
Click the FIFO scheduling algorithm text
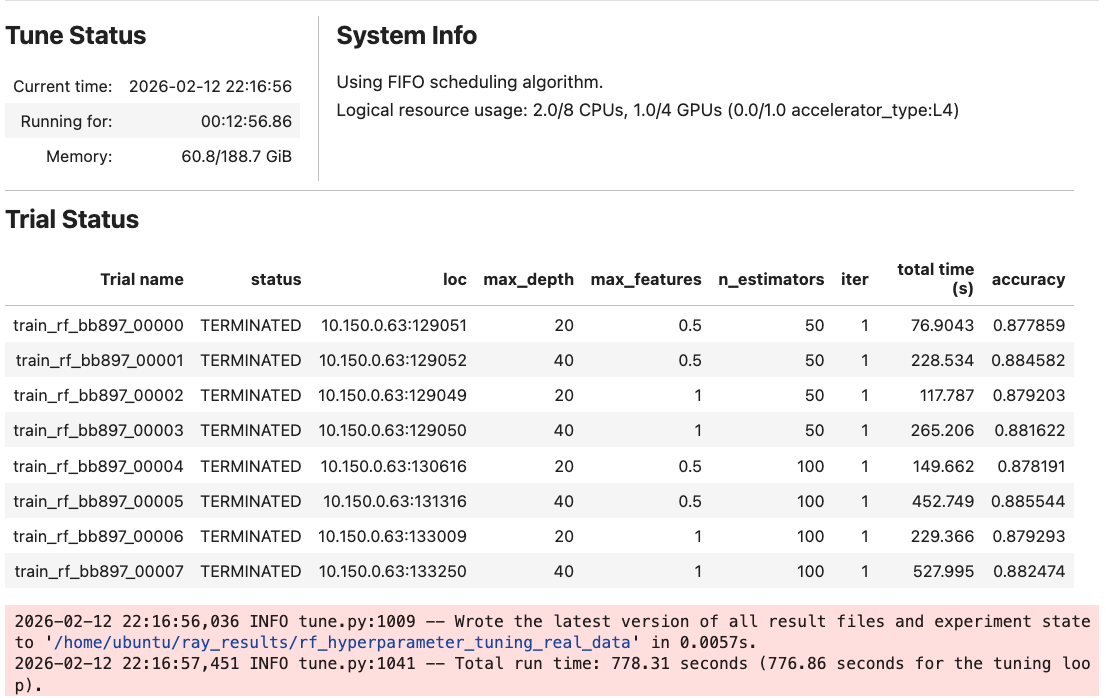point(470,82)
